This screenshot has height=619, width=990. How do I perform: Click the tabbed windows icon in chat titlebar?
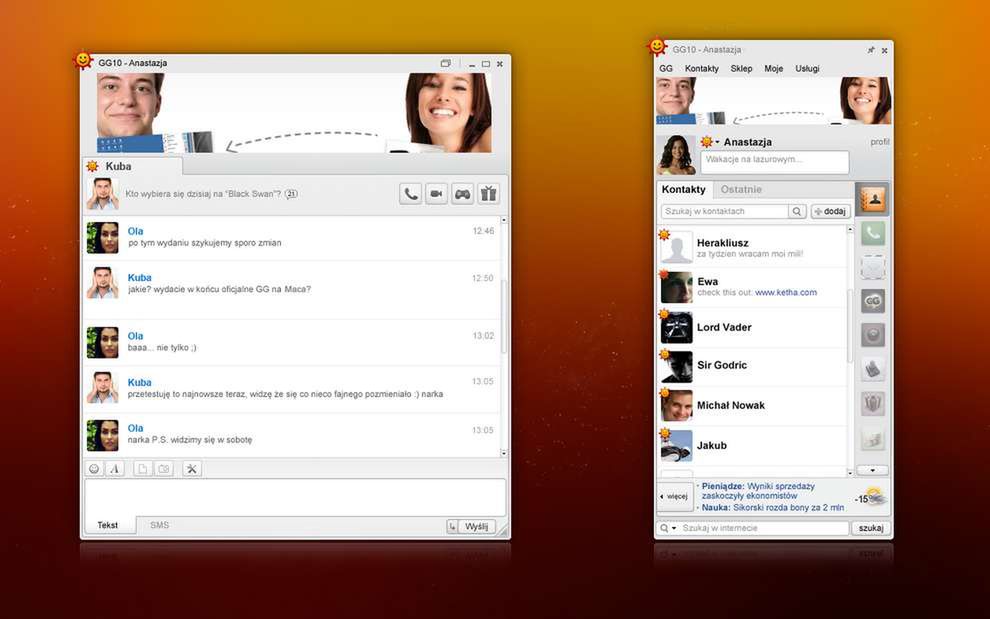(x=446, y=63)
